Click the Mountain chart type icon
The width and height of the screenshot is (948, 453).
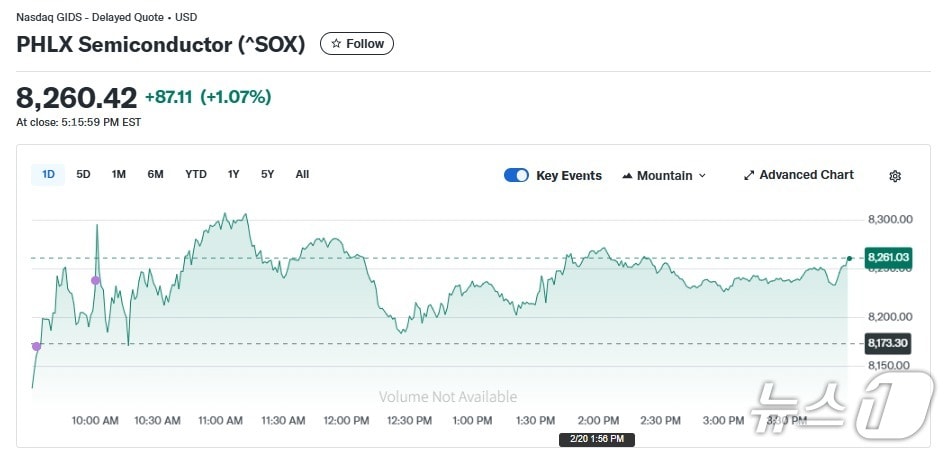[627, 176]
